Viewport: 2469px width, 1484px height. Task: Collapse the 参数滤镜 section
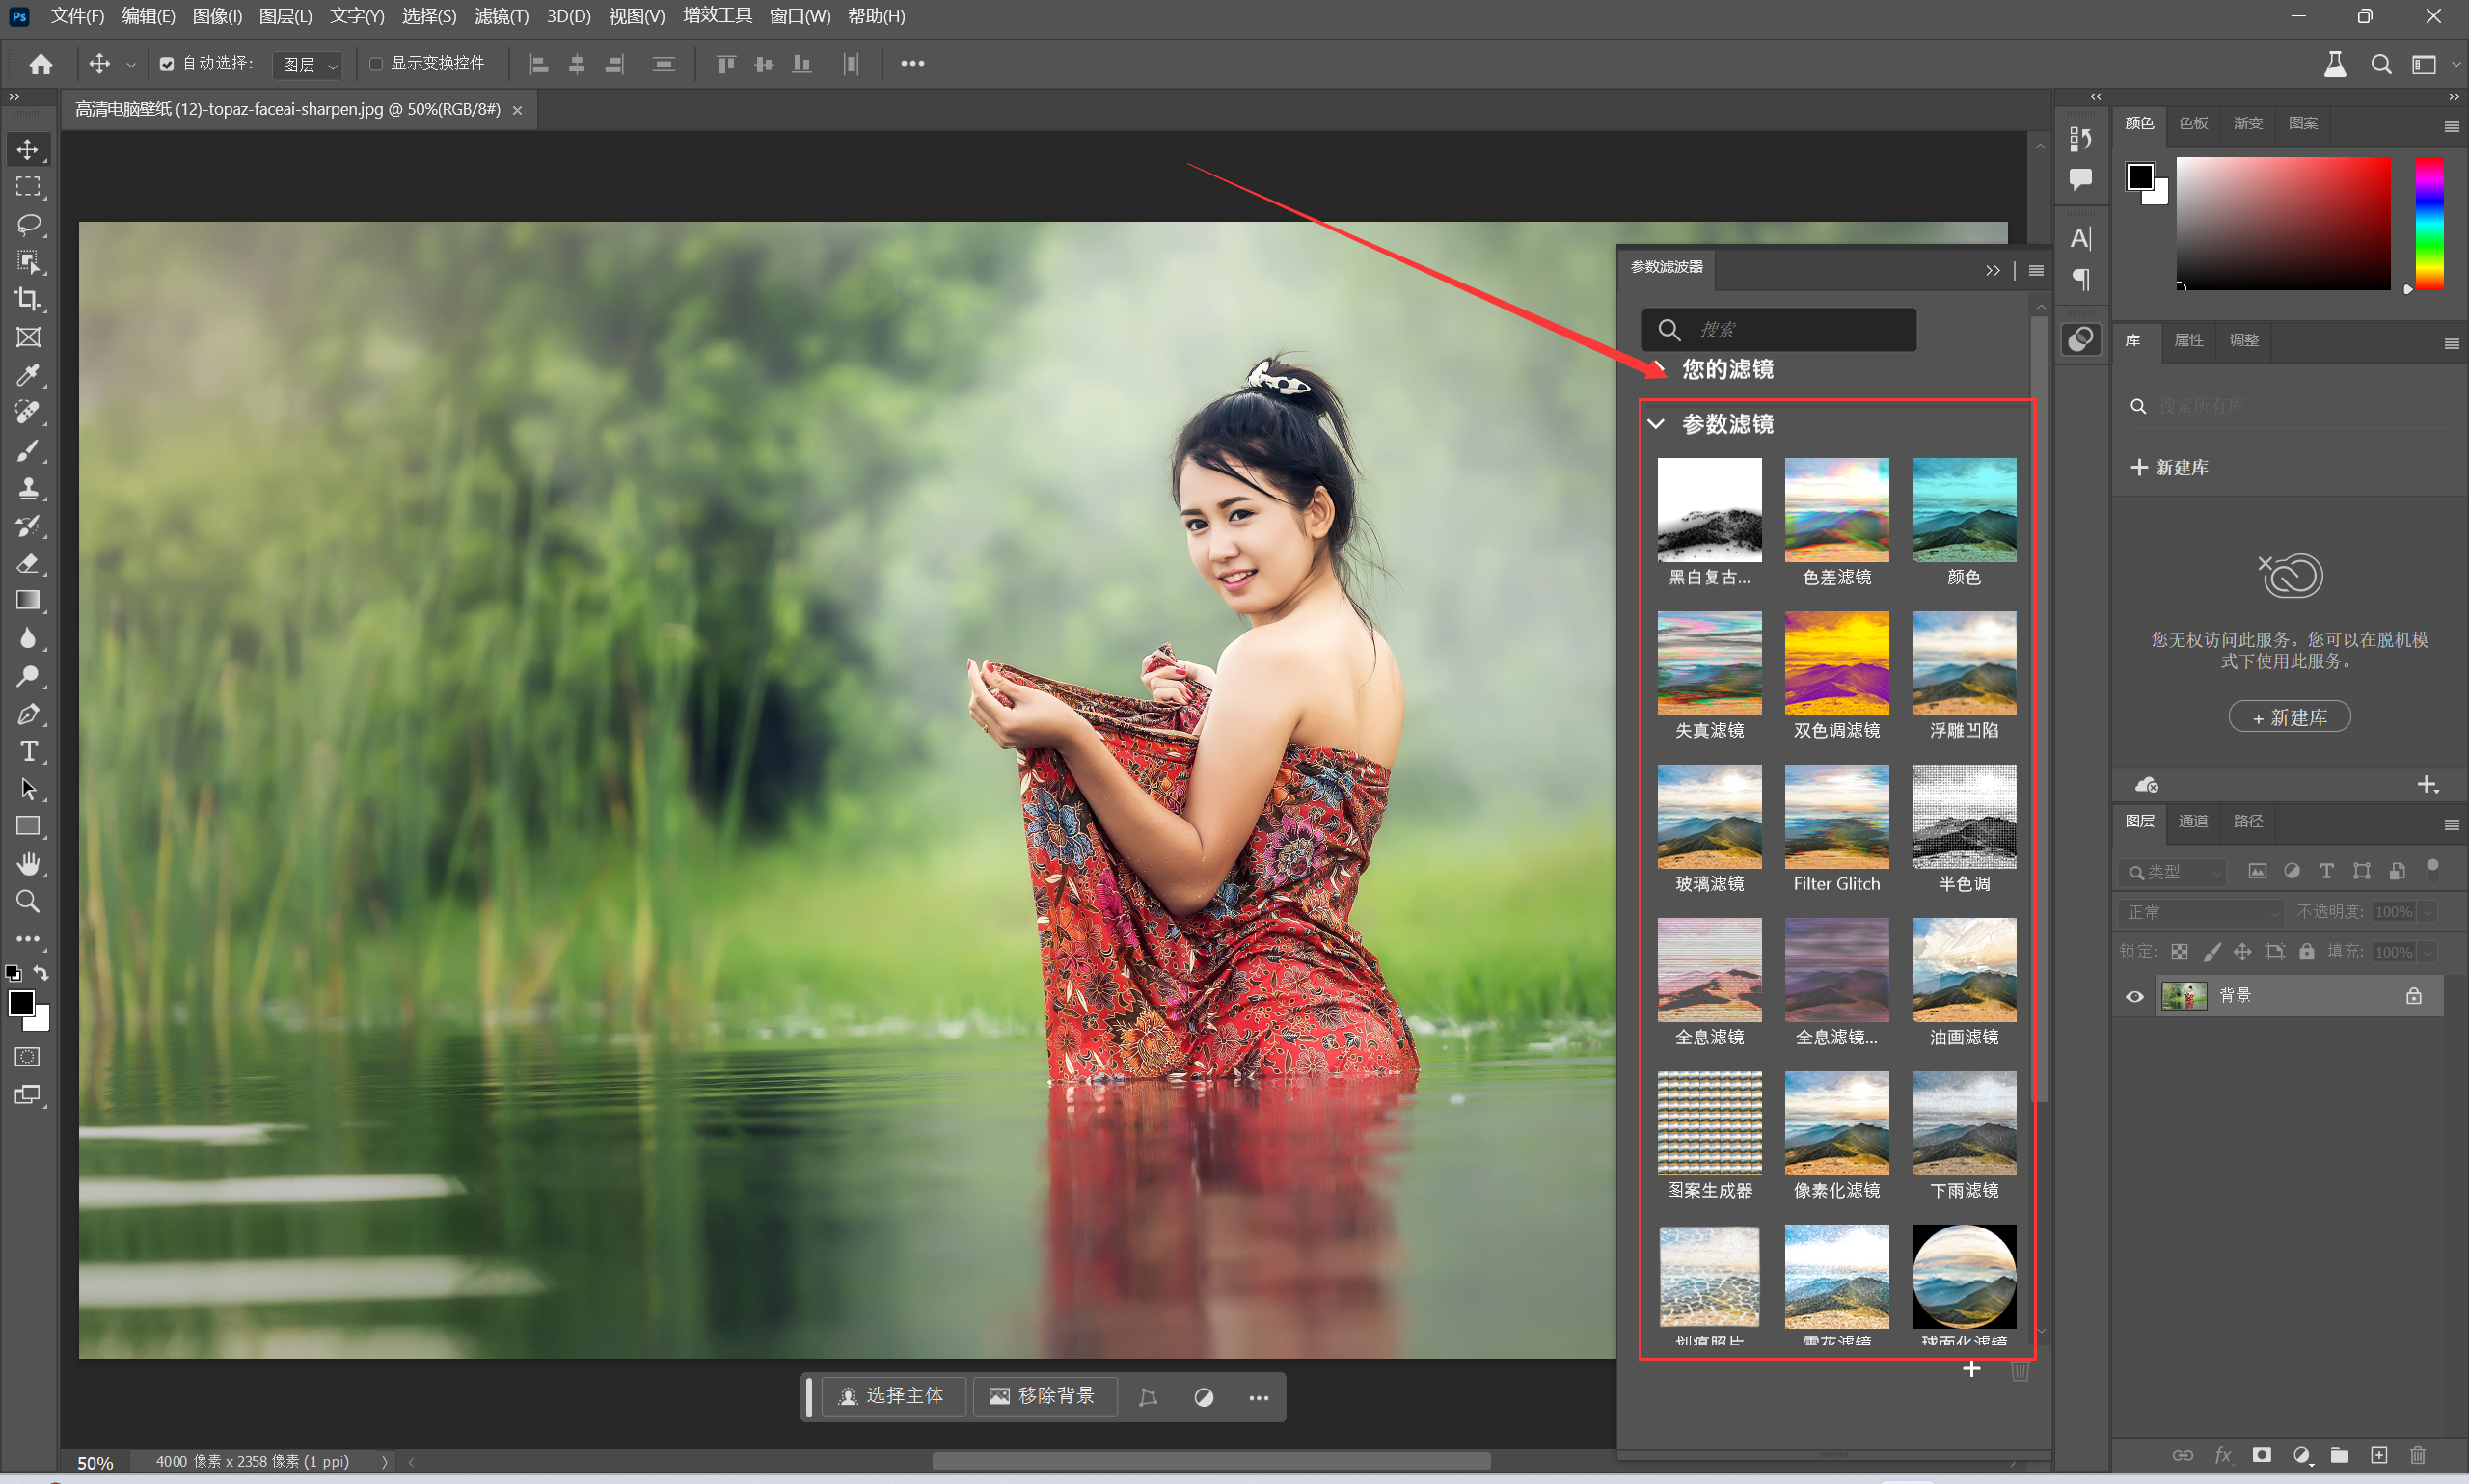tap(1656, 424)
